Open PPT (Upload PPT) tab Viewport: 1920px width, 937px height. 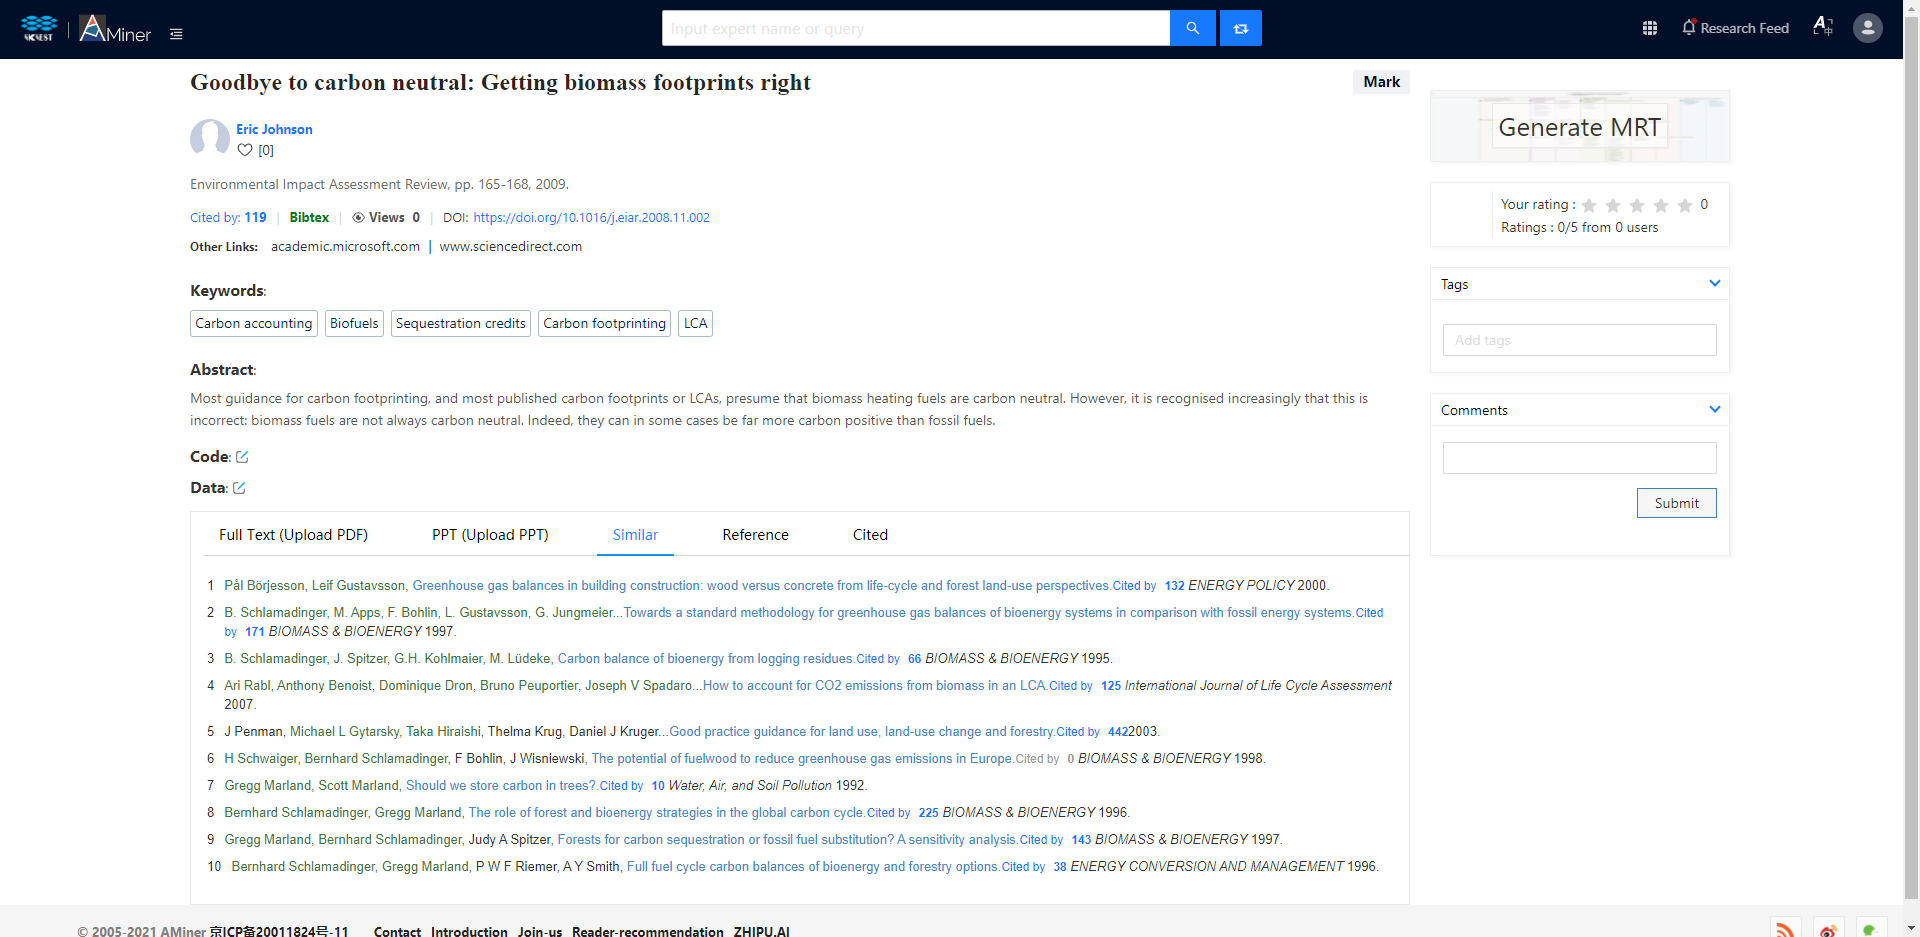(490, 535)
